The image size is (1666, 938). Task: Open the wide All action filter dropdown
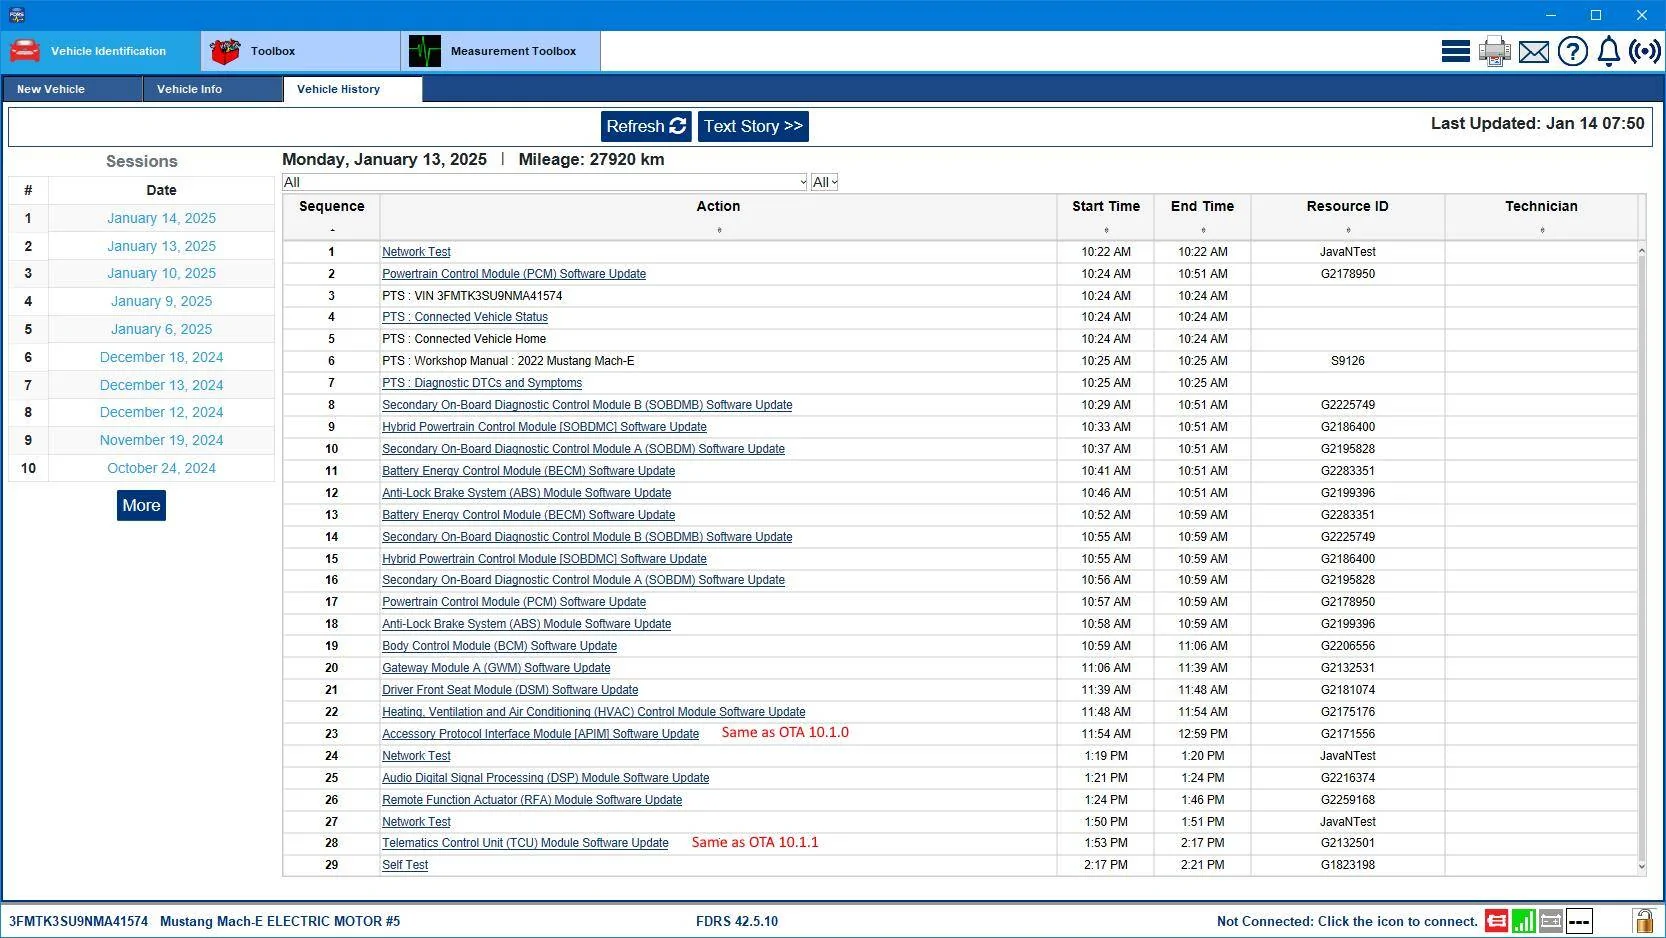coord(545,182)
